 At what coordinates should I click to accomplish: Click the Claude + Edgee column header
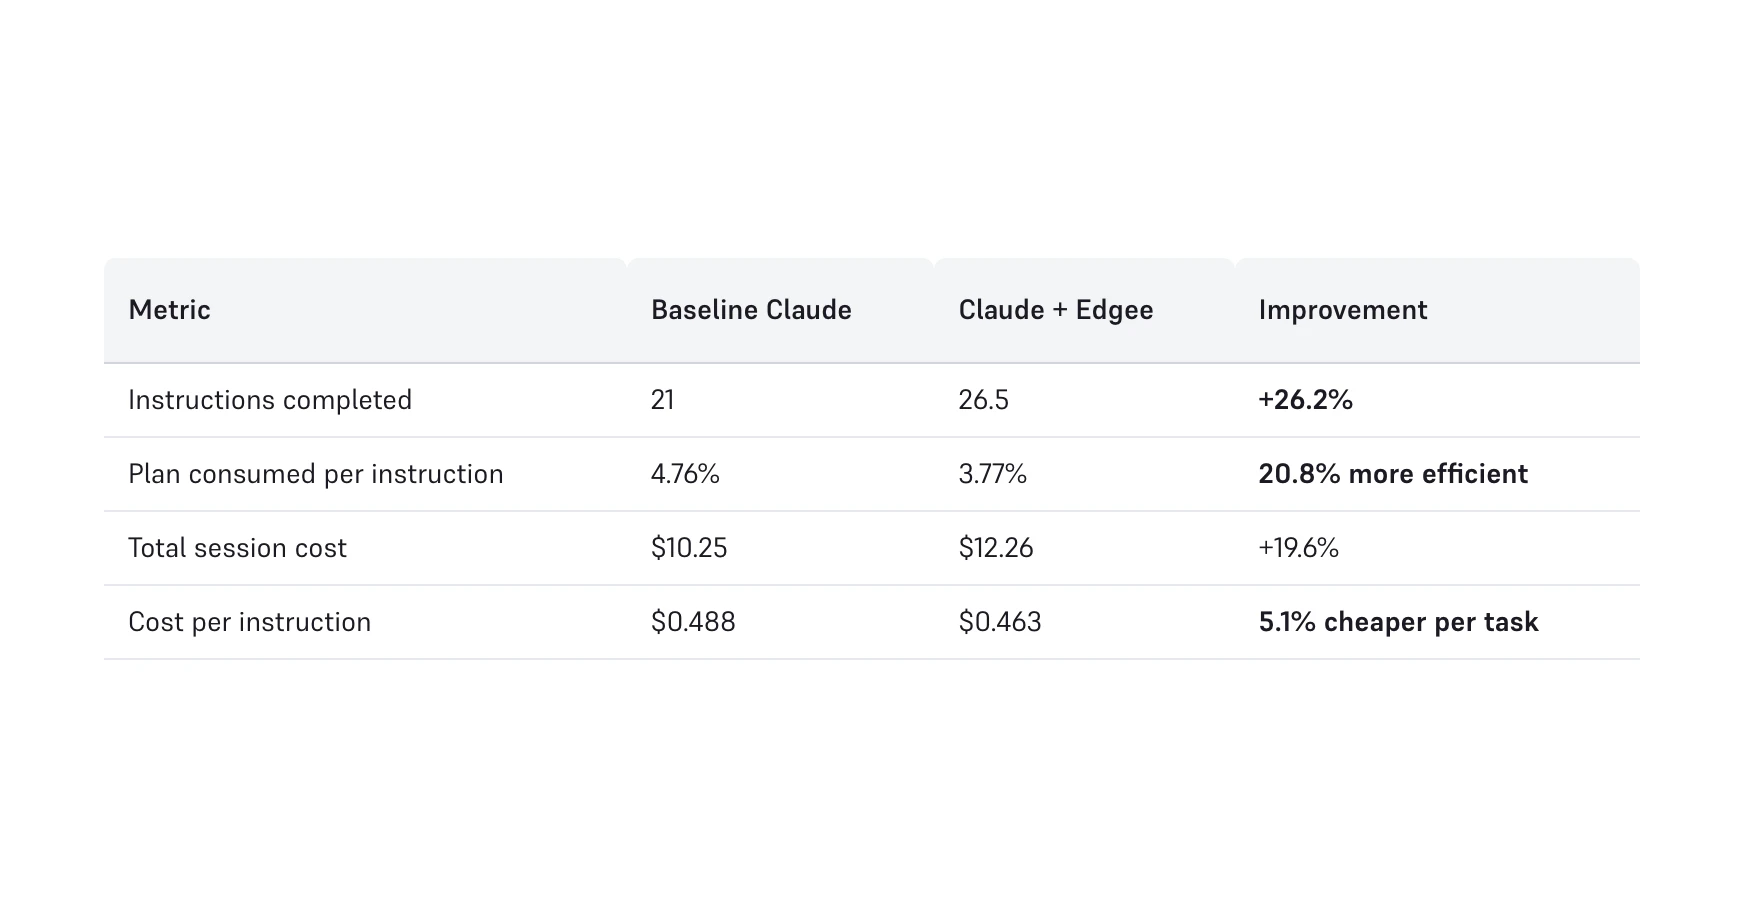[1055, 310]
